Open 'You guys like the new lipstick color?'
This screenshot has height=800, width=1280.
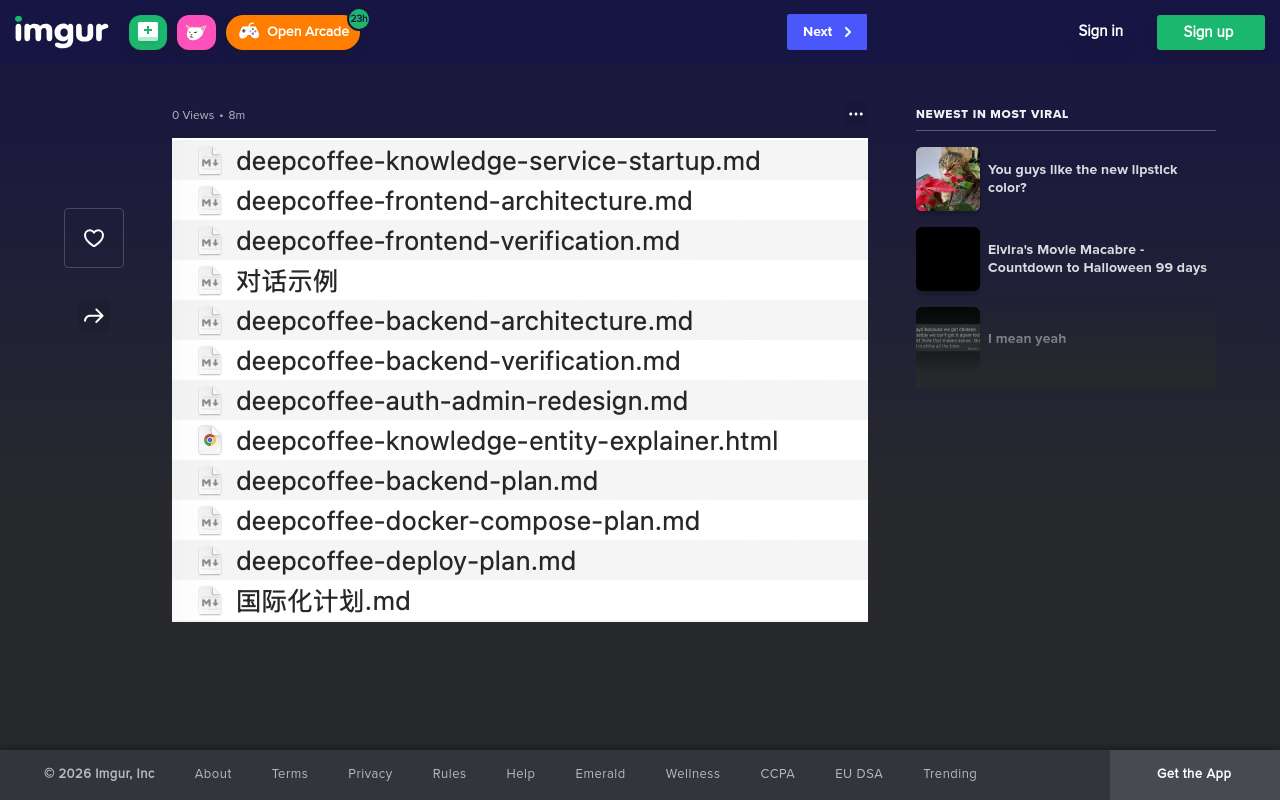(1083, 179)
